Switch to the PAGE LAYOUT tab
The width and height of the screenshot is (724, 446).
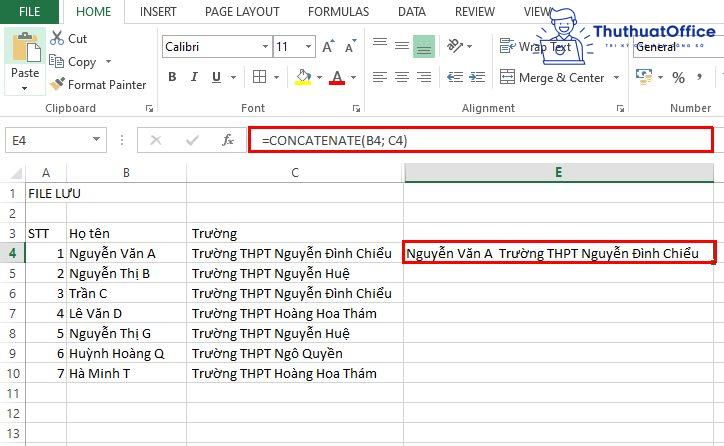[x=242, y=12]
